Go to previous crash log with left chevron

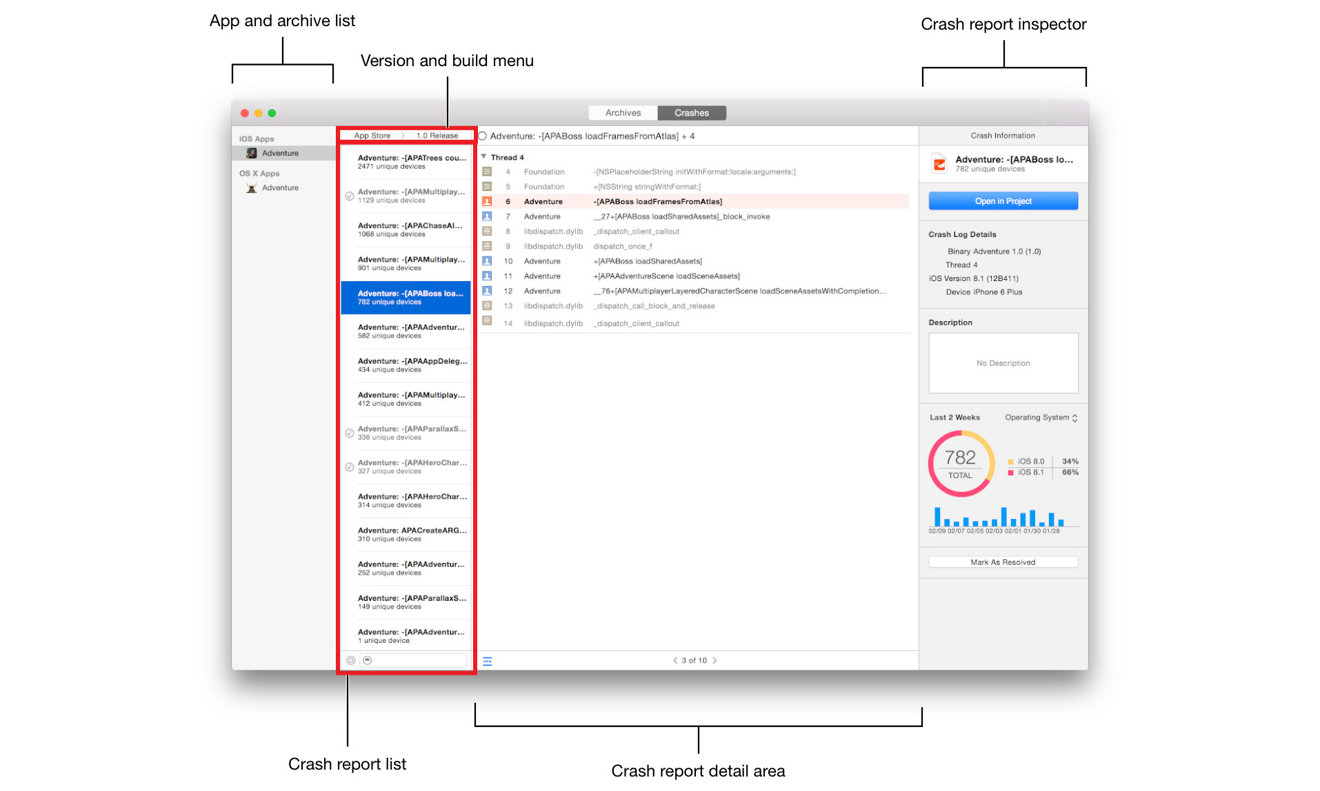click(x=675, y=661)
